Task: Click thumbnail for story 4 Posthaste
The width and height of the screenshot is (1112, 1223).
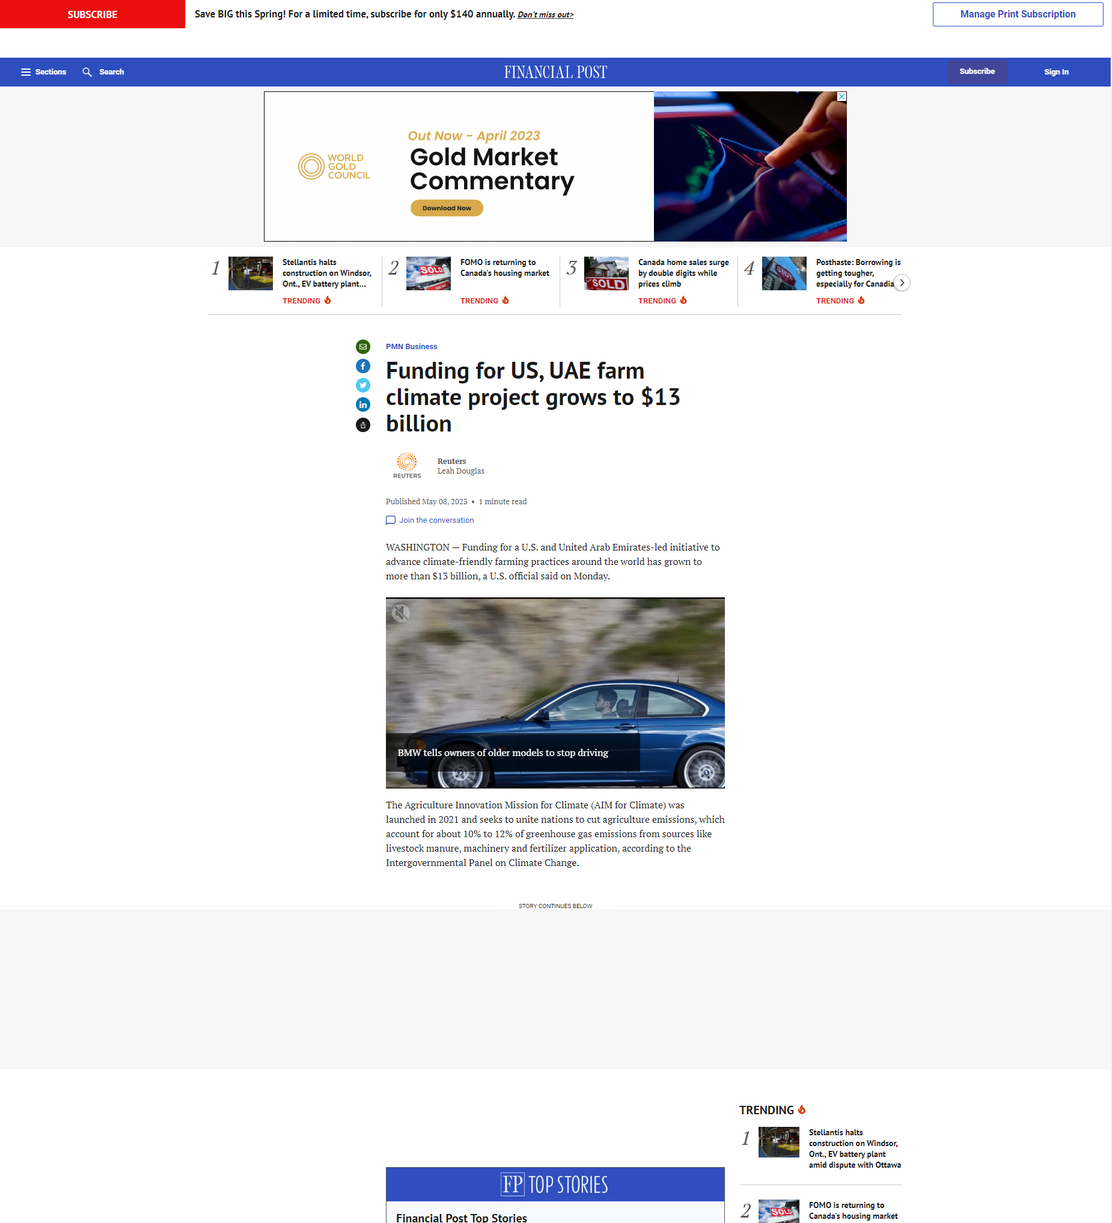Action: [x=784, y=274]
